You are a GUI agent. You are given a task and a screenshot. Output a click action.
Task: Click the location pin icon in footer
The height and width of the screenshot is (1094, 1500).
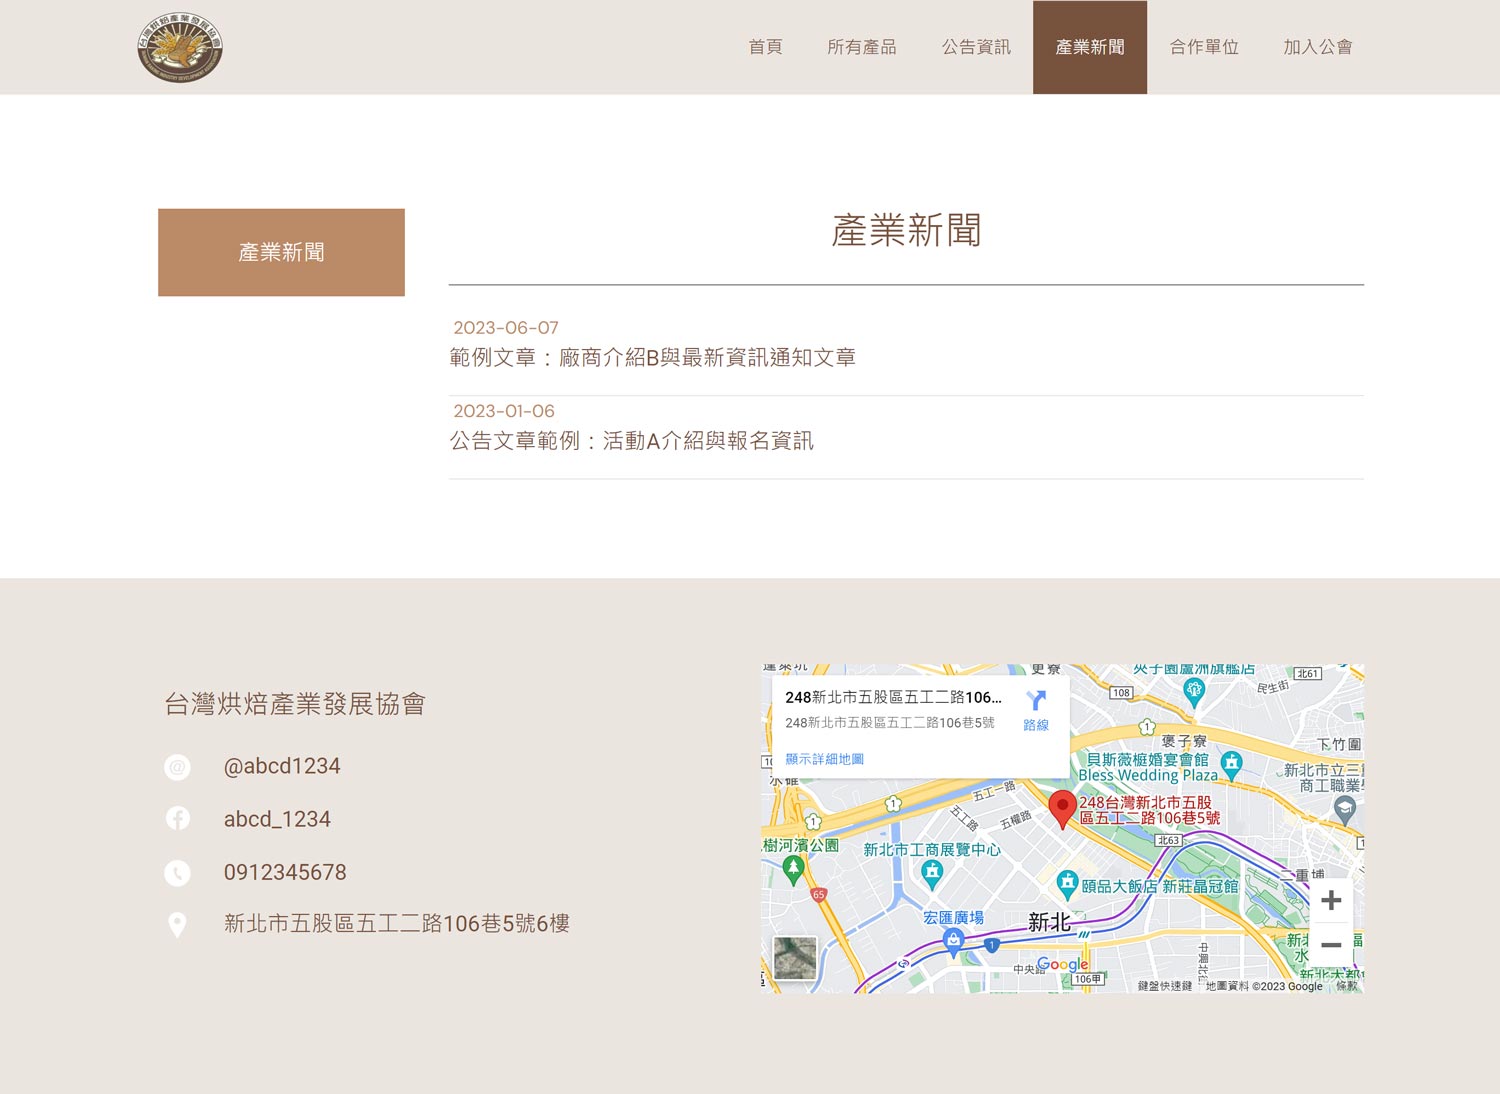177,925
